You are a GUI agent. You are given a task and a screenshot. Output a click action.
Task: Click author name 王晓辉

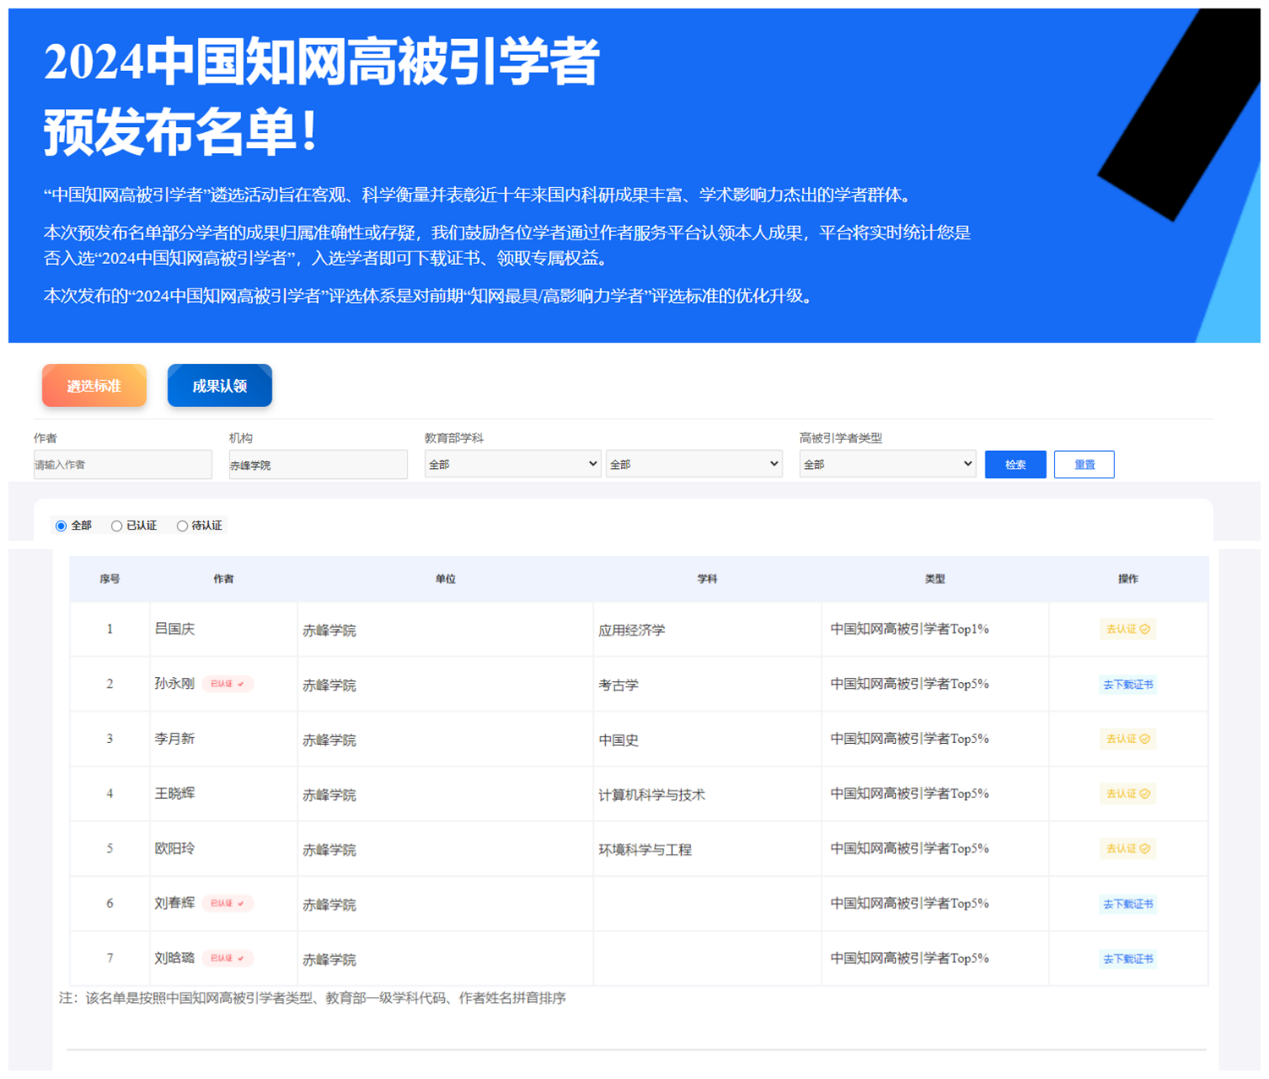(175, 794)
